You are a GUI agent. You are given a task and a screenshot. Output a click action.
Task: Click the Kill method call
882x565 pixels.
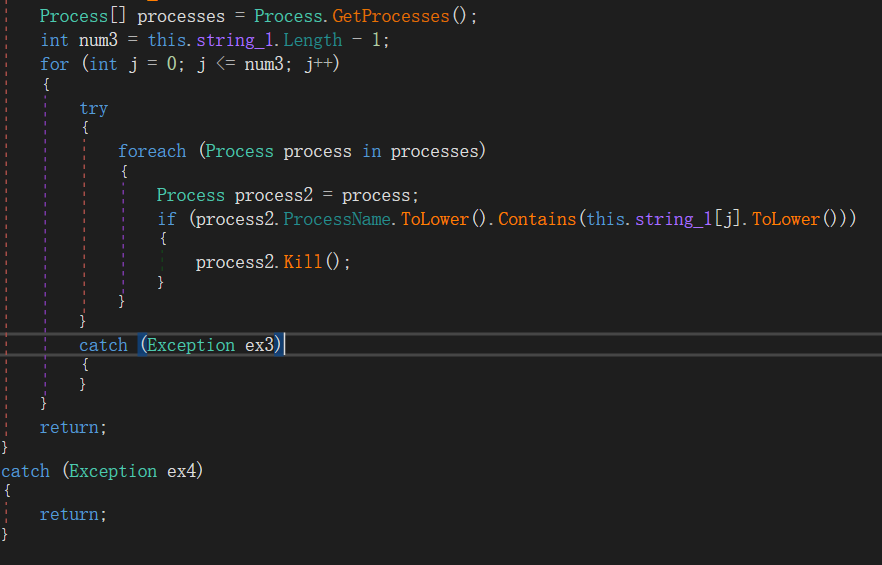[x=302, y=262]
